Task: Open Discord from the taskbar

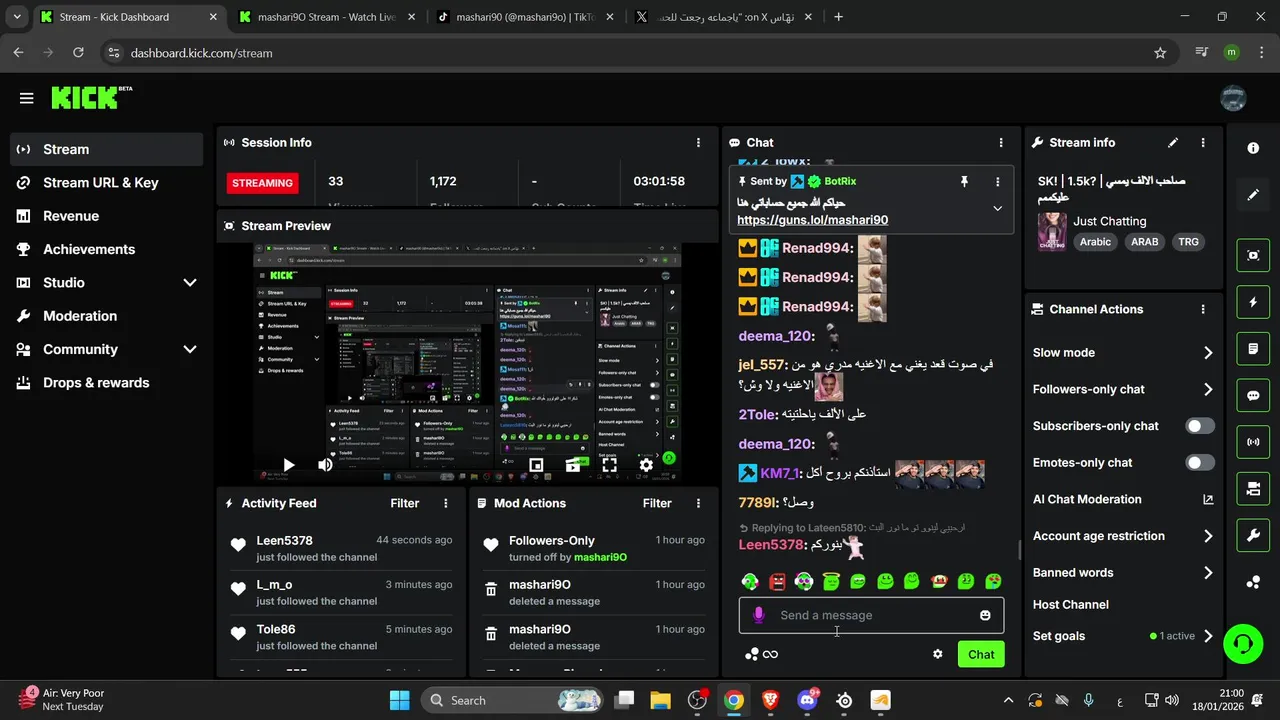Action: point(807,700)
